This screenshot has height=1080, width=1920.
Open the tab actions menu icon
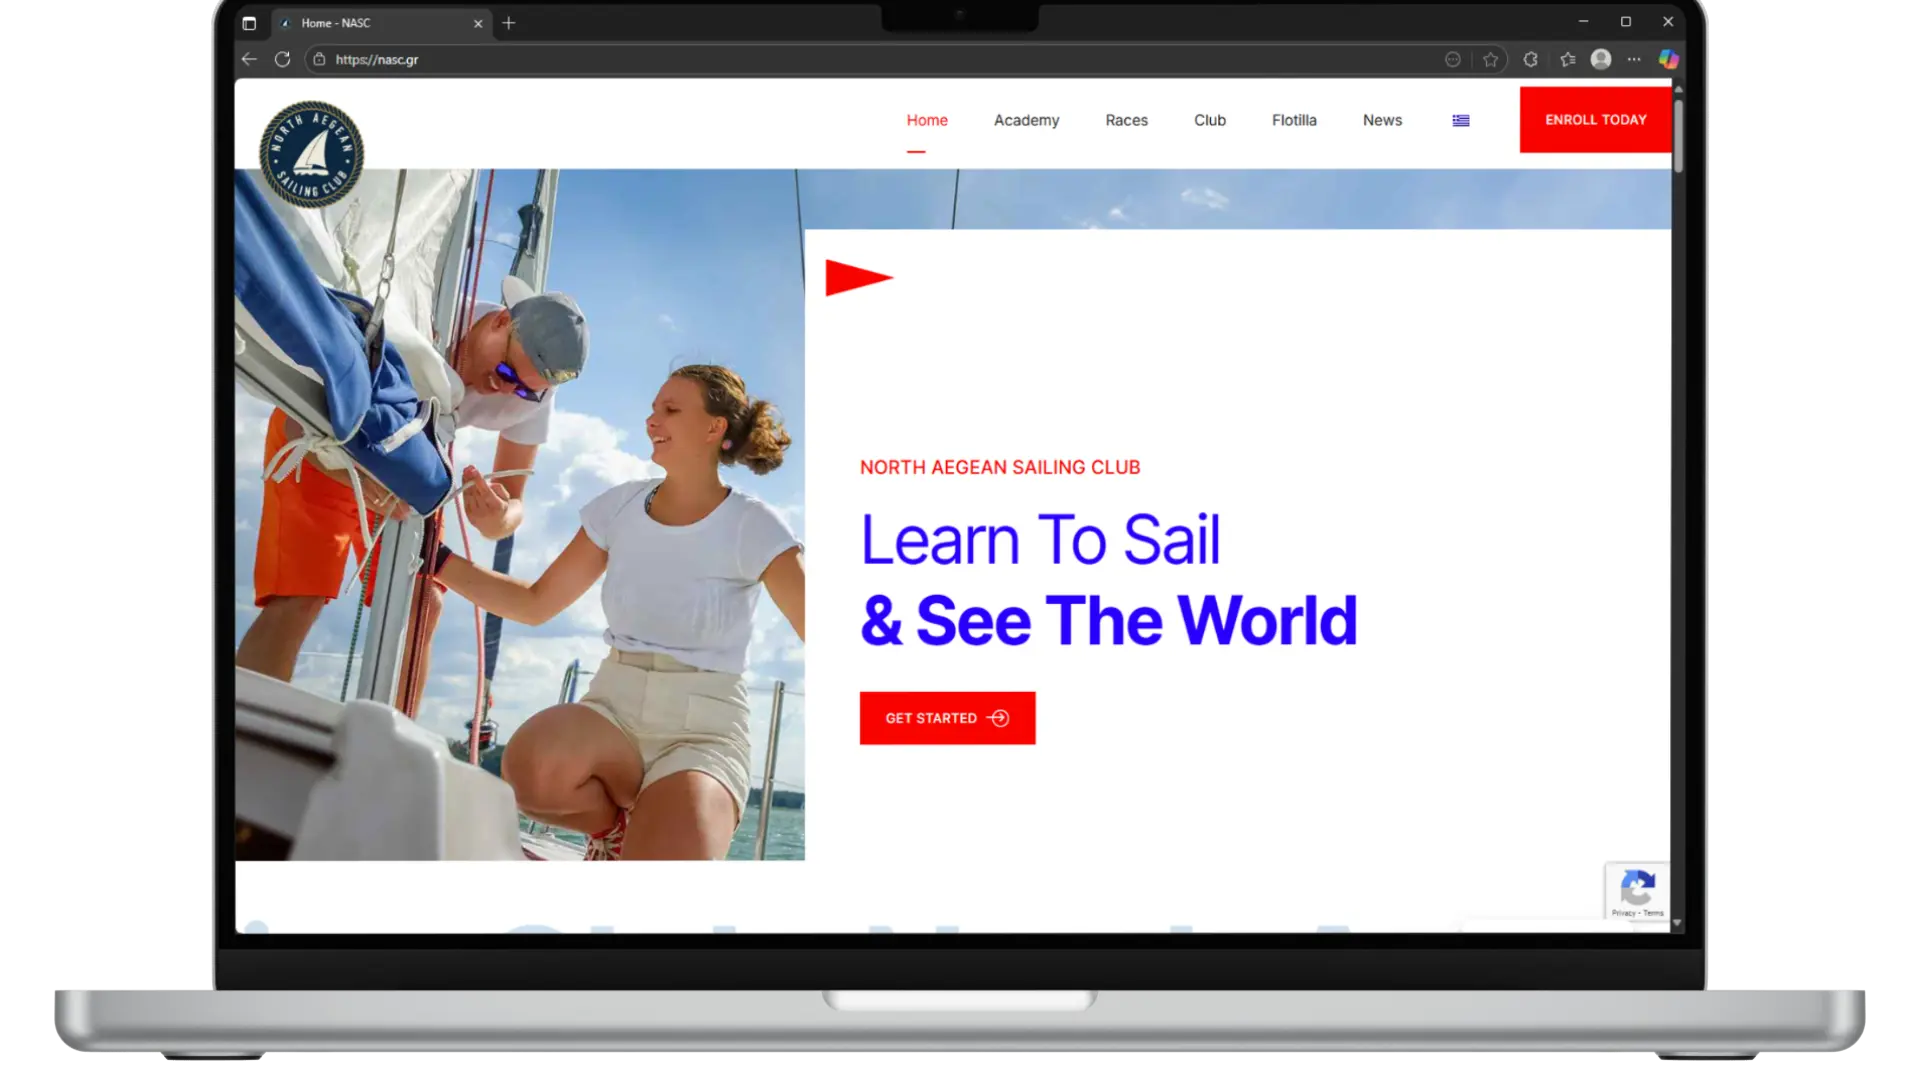click(x=250, y=23)
